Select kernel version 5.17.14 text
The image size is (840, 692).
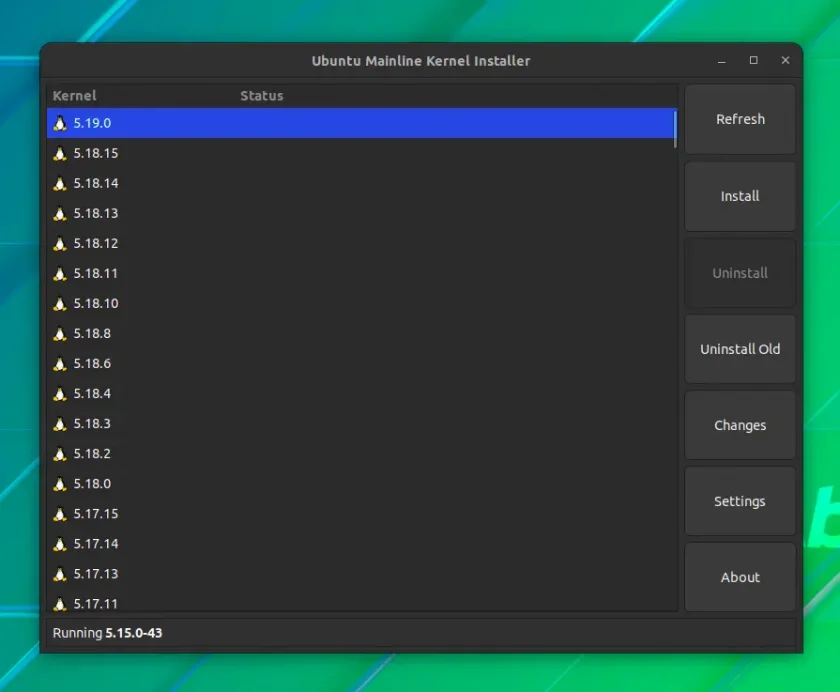click(x=95, y=543)
